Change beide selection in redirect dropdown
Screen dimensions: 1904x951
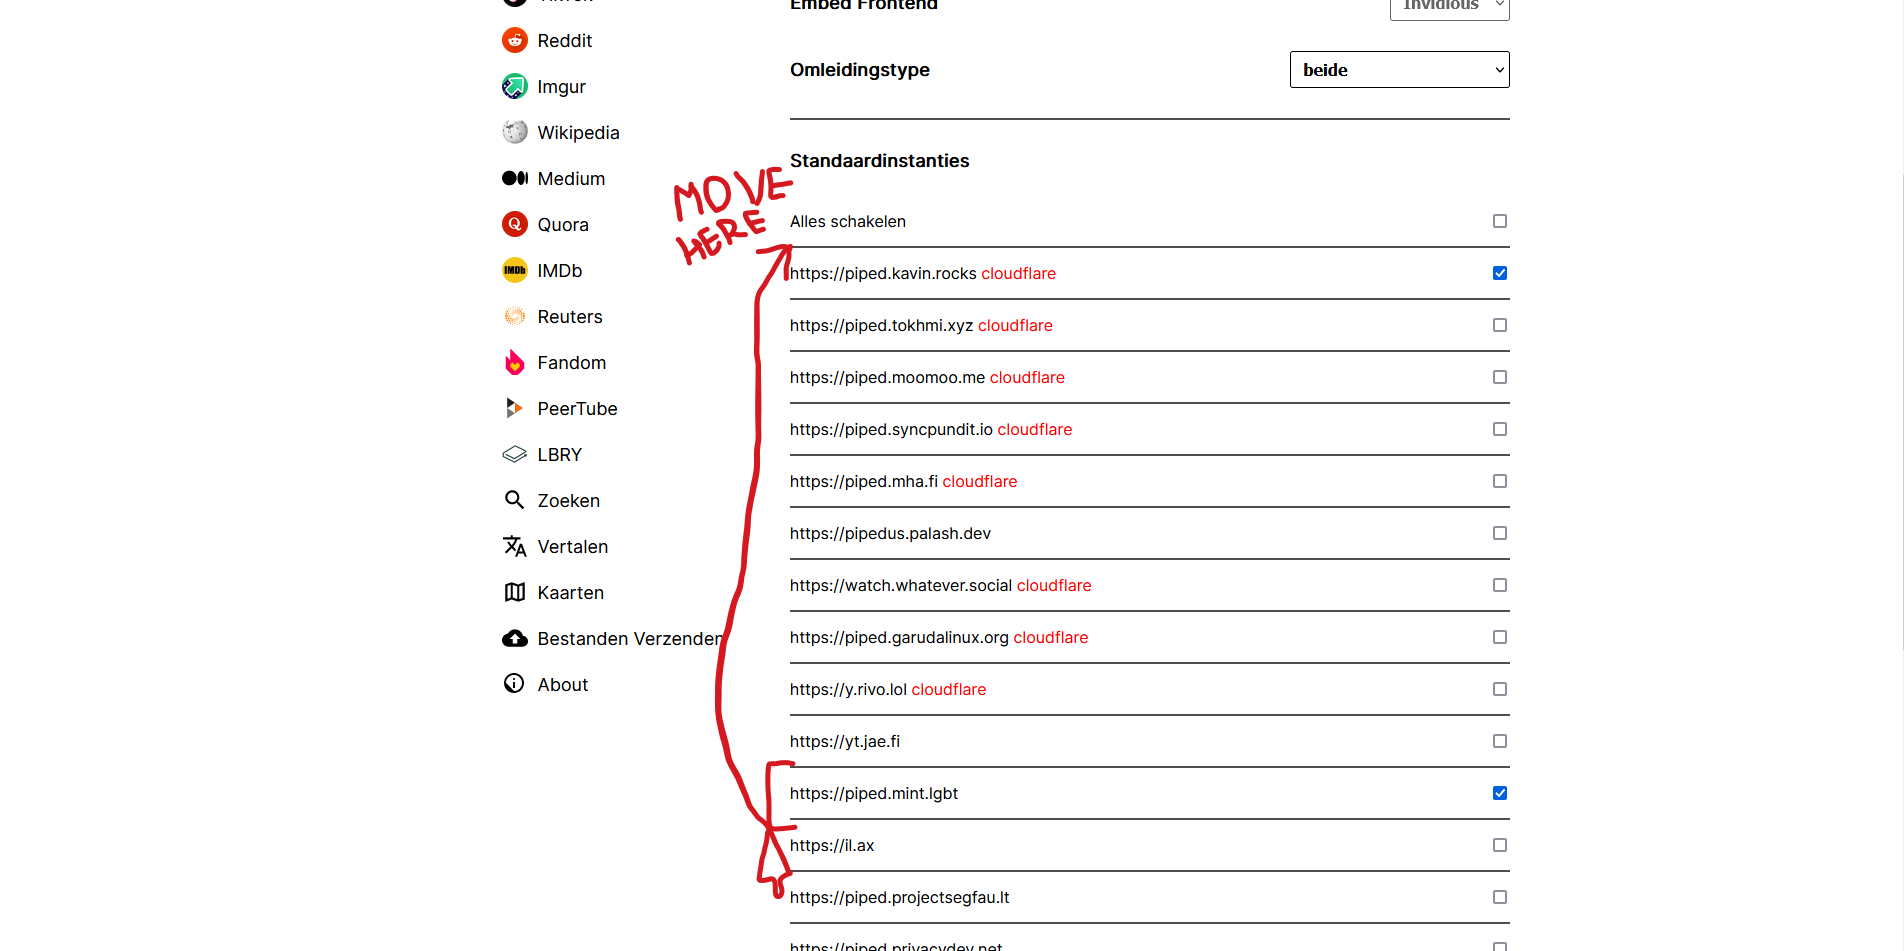click(1399, 69)
